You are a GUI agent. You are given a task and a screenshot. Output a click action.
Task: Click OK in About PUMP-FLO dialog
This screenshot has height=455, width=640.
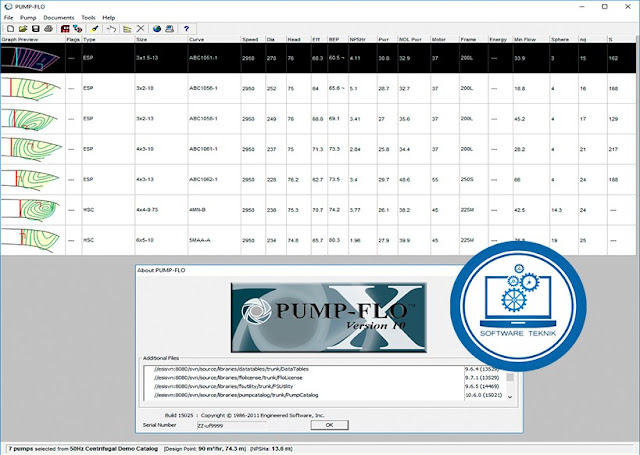(x=329, y=425)
